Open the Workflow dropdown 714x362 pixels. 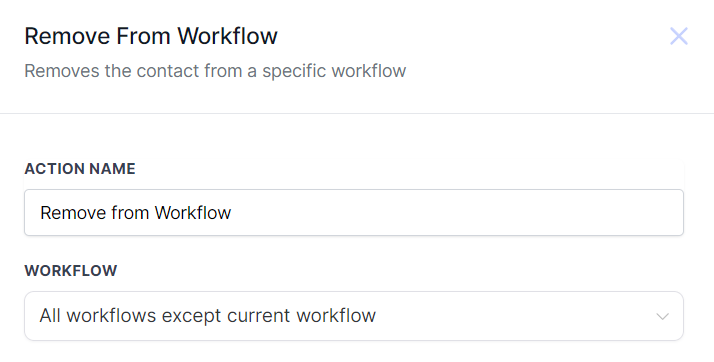(354, 316)
